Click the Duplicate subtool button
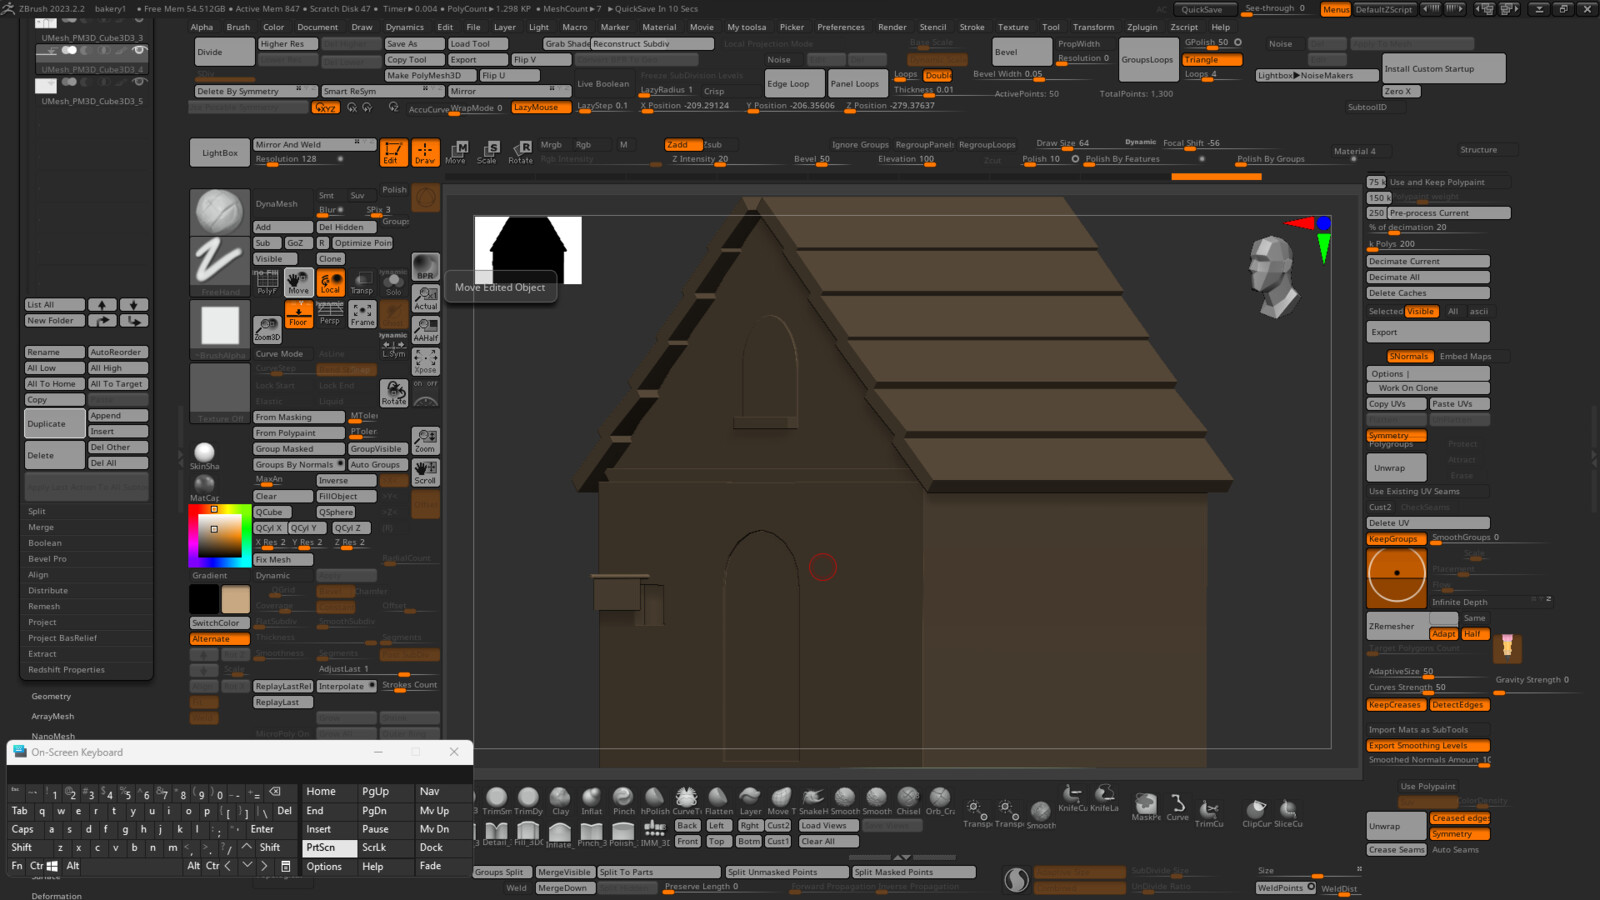The height and width of the screenshot is (900, 1600). pyautogui.click(x=55, y=424)
